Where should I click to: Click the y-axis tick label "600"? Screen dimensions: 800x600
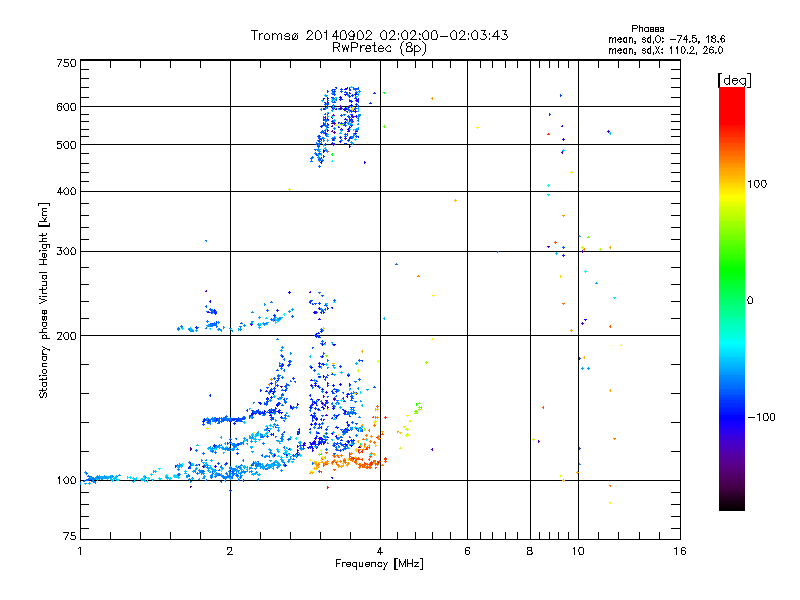66,107
